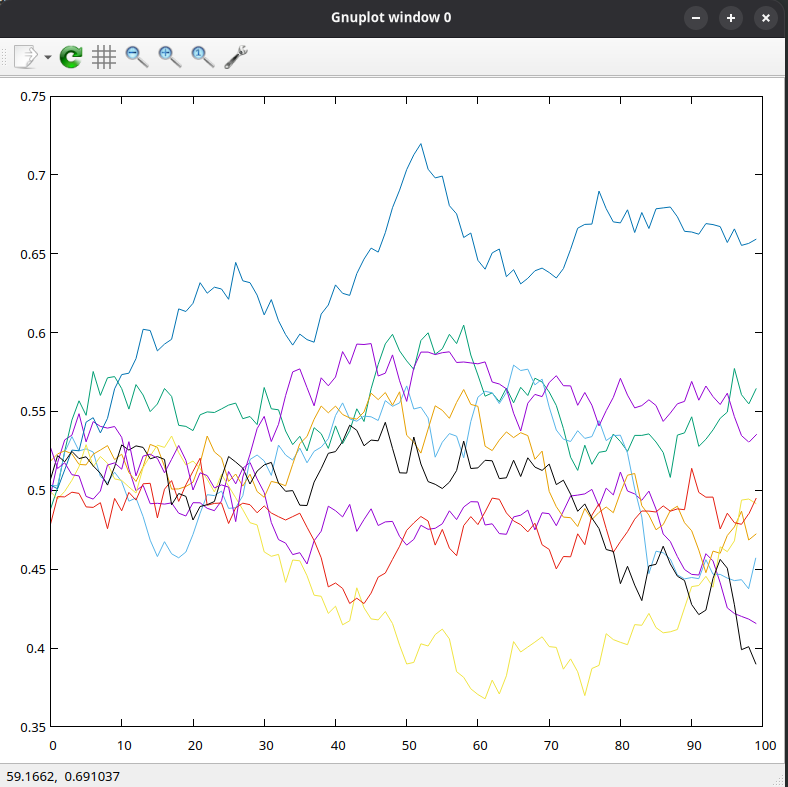Click the y-axis label 0.4
This screenshot has width=788, height=787.
(x=36, y=648)
